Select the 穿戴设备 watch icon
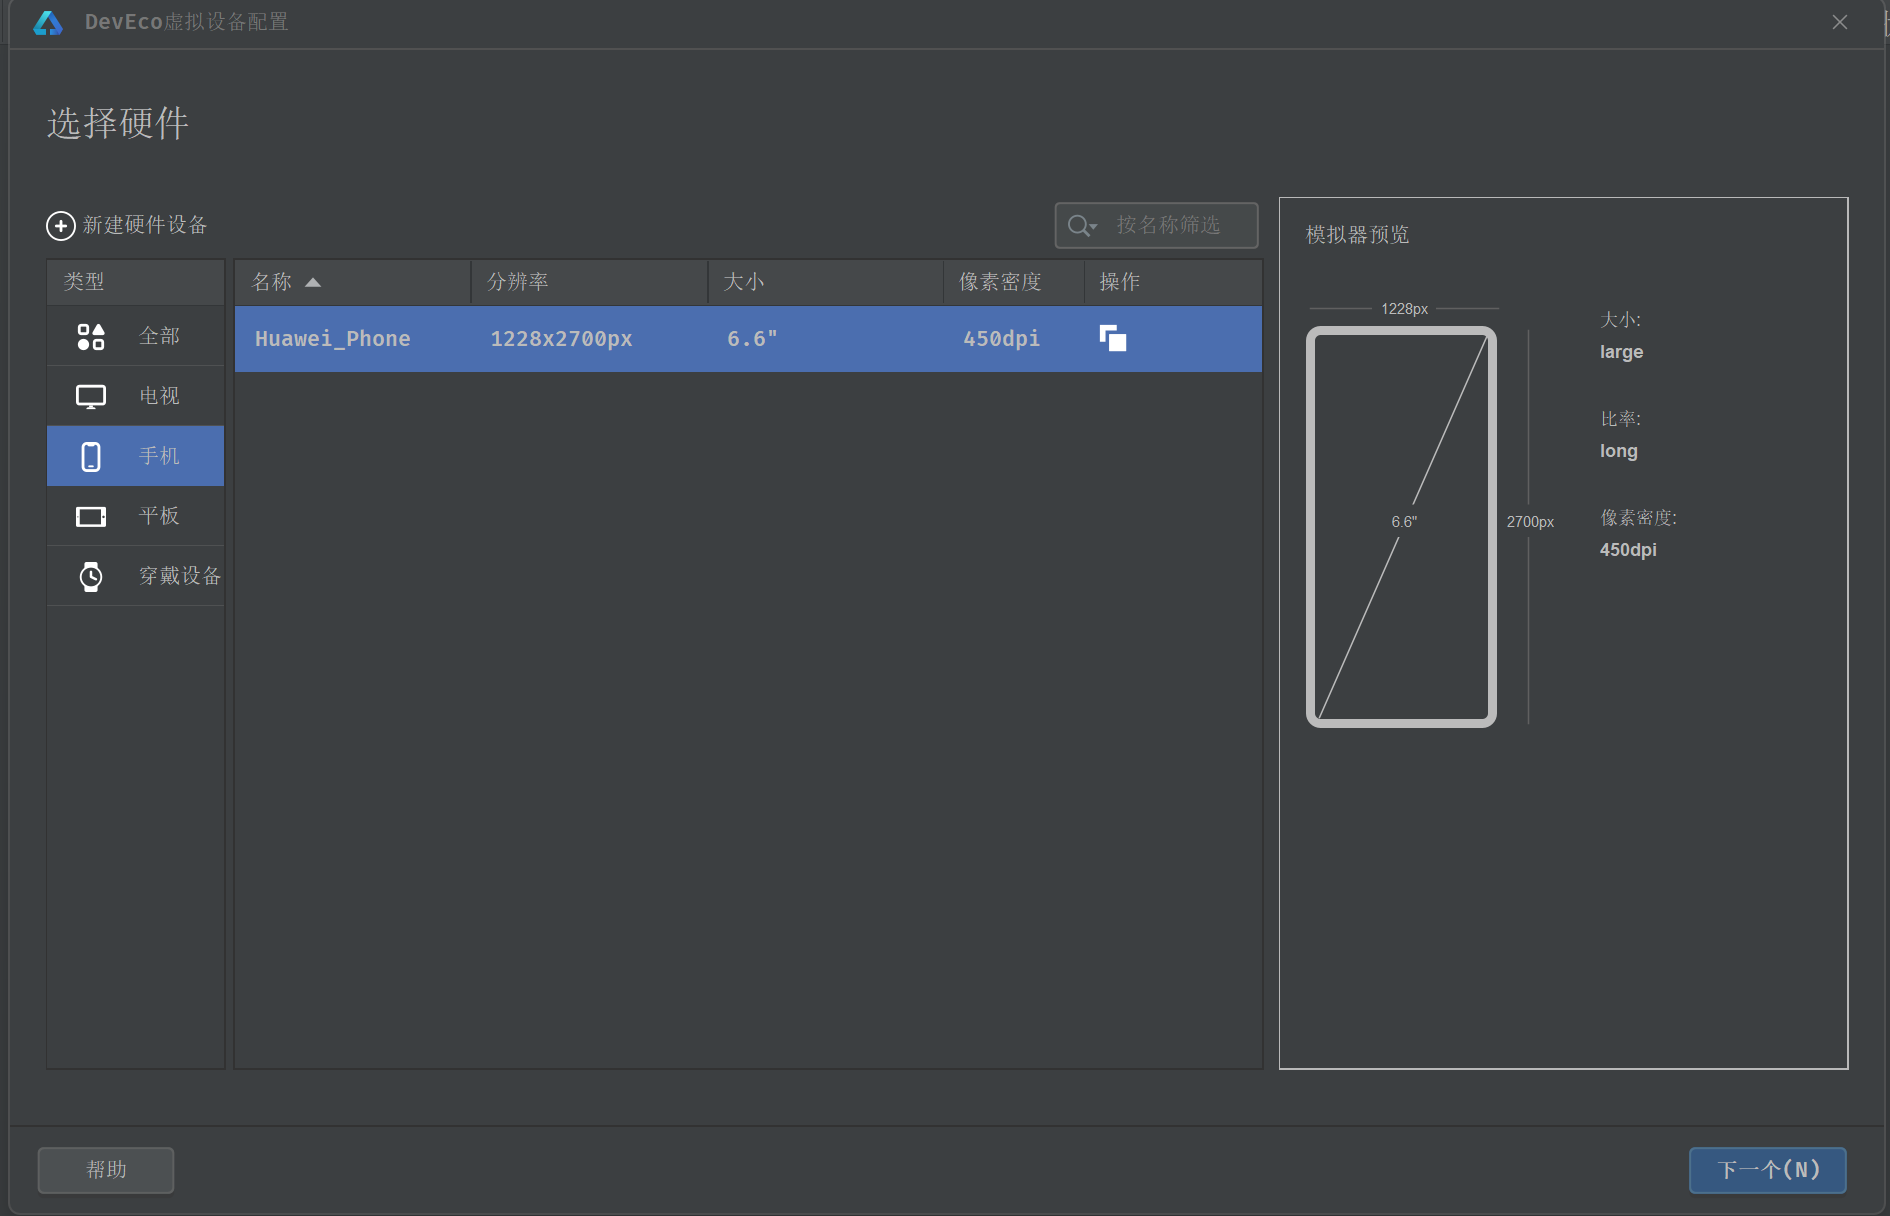 pyautogui.click(x=91, y=577)
